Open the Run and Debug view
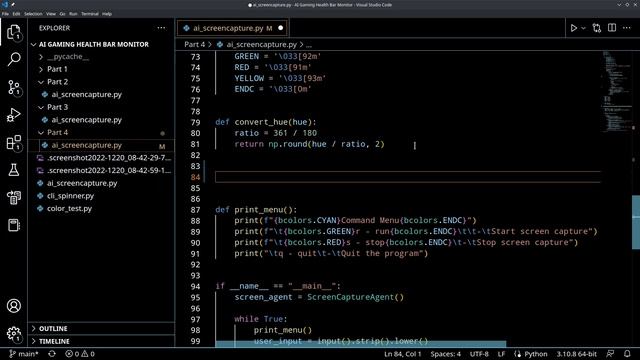 (13, 115)
